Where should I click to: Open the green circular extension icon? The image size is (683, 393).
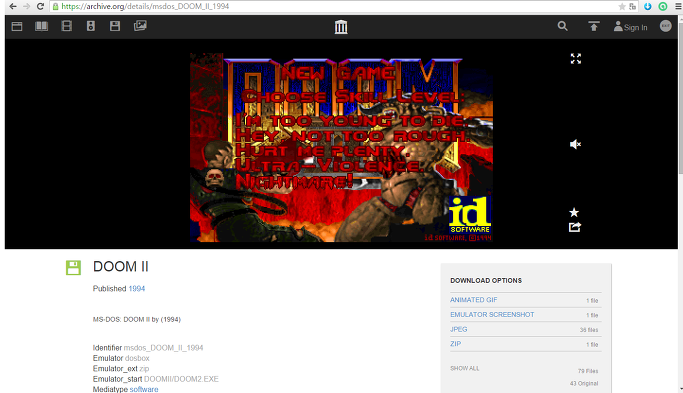coord(663,7)
